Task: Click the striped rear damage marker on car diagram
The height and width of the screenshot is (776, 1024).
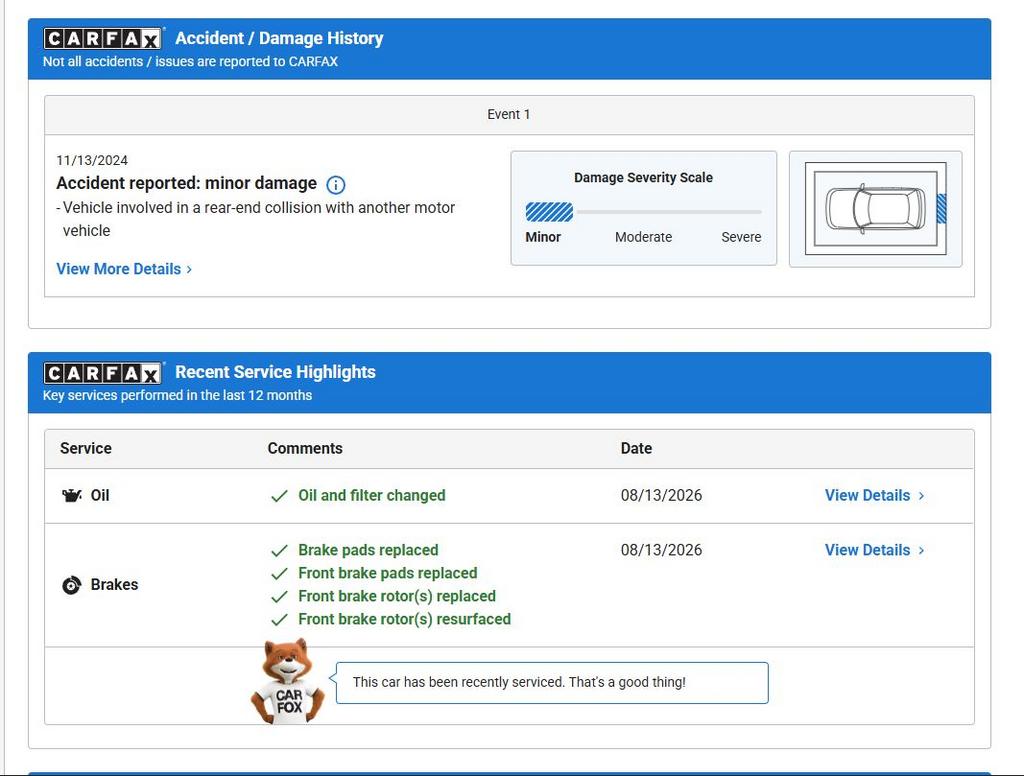Action: [942, 208]
